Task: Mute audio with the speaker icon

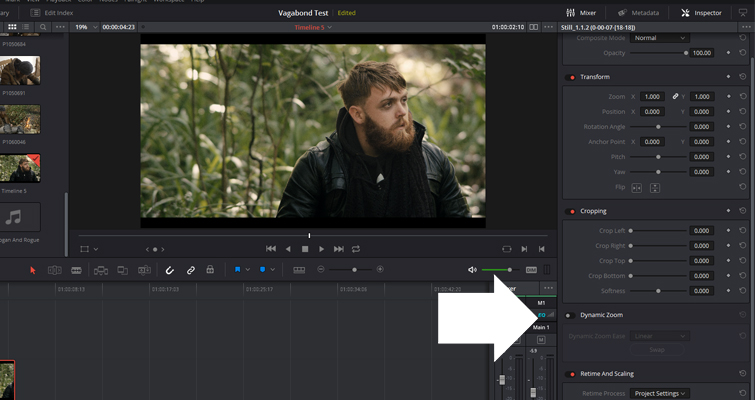Action: tap(472, 270)
